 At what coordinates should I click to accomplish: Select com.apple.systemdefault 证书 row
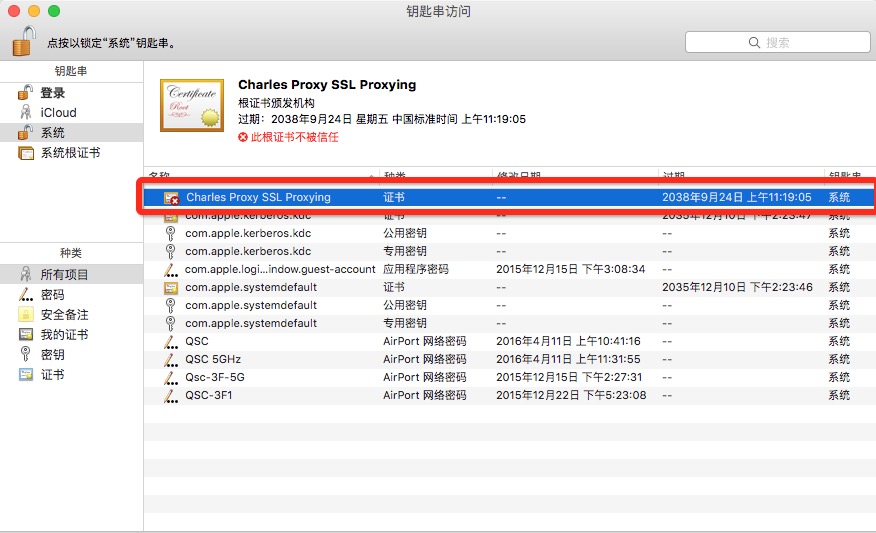pos(508,287)
